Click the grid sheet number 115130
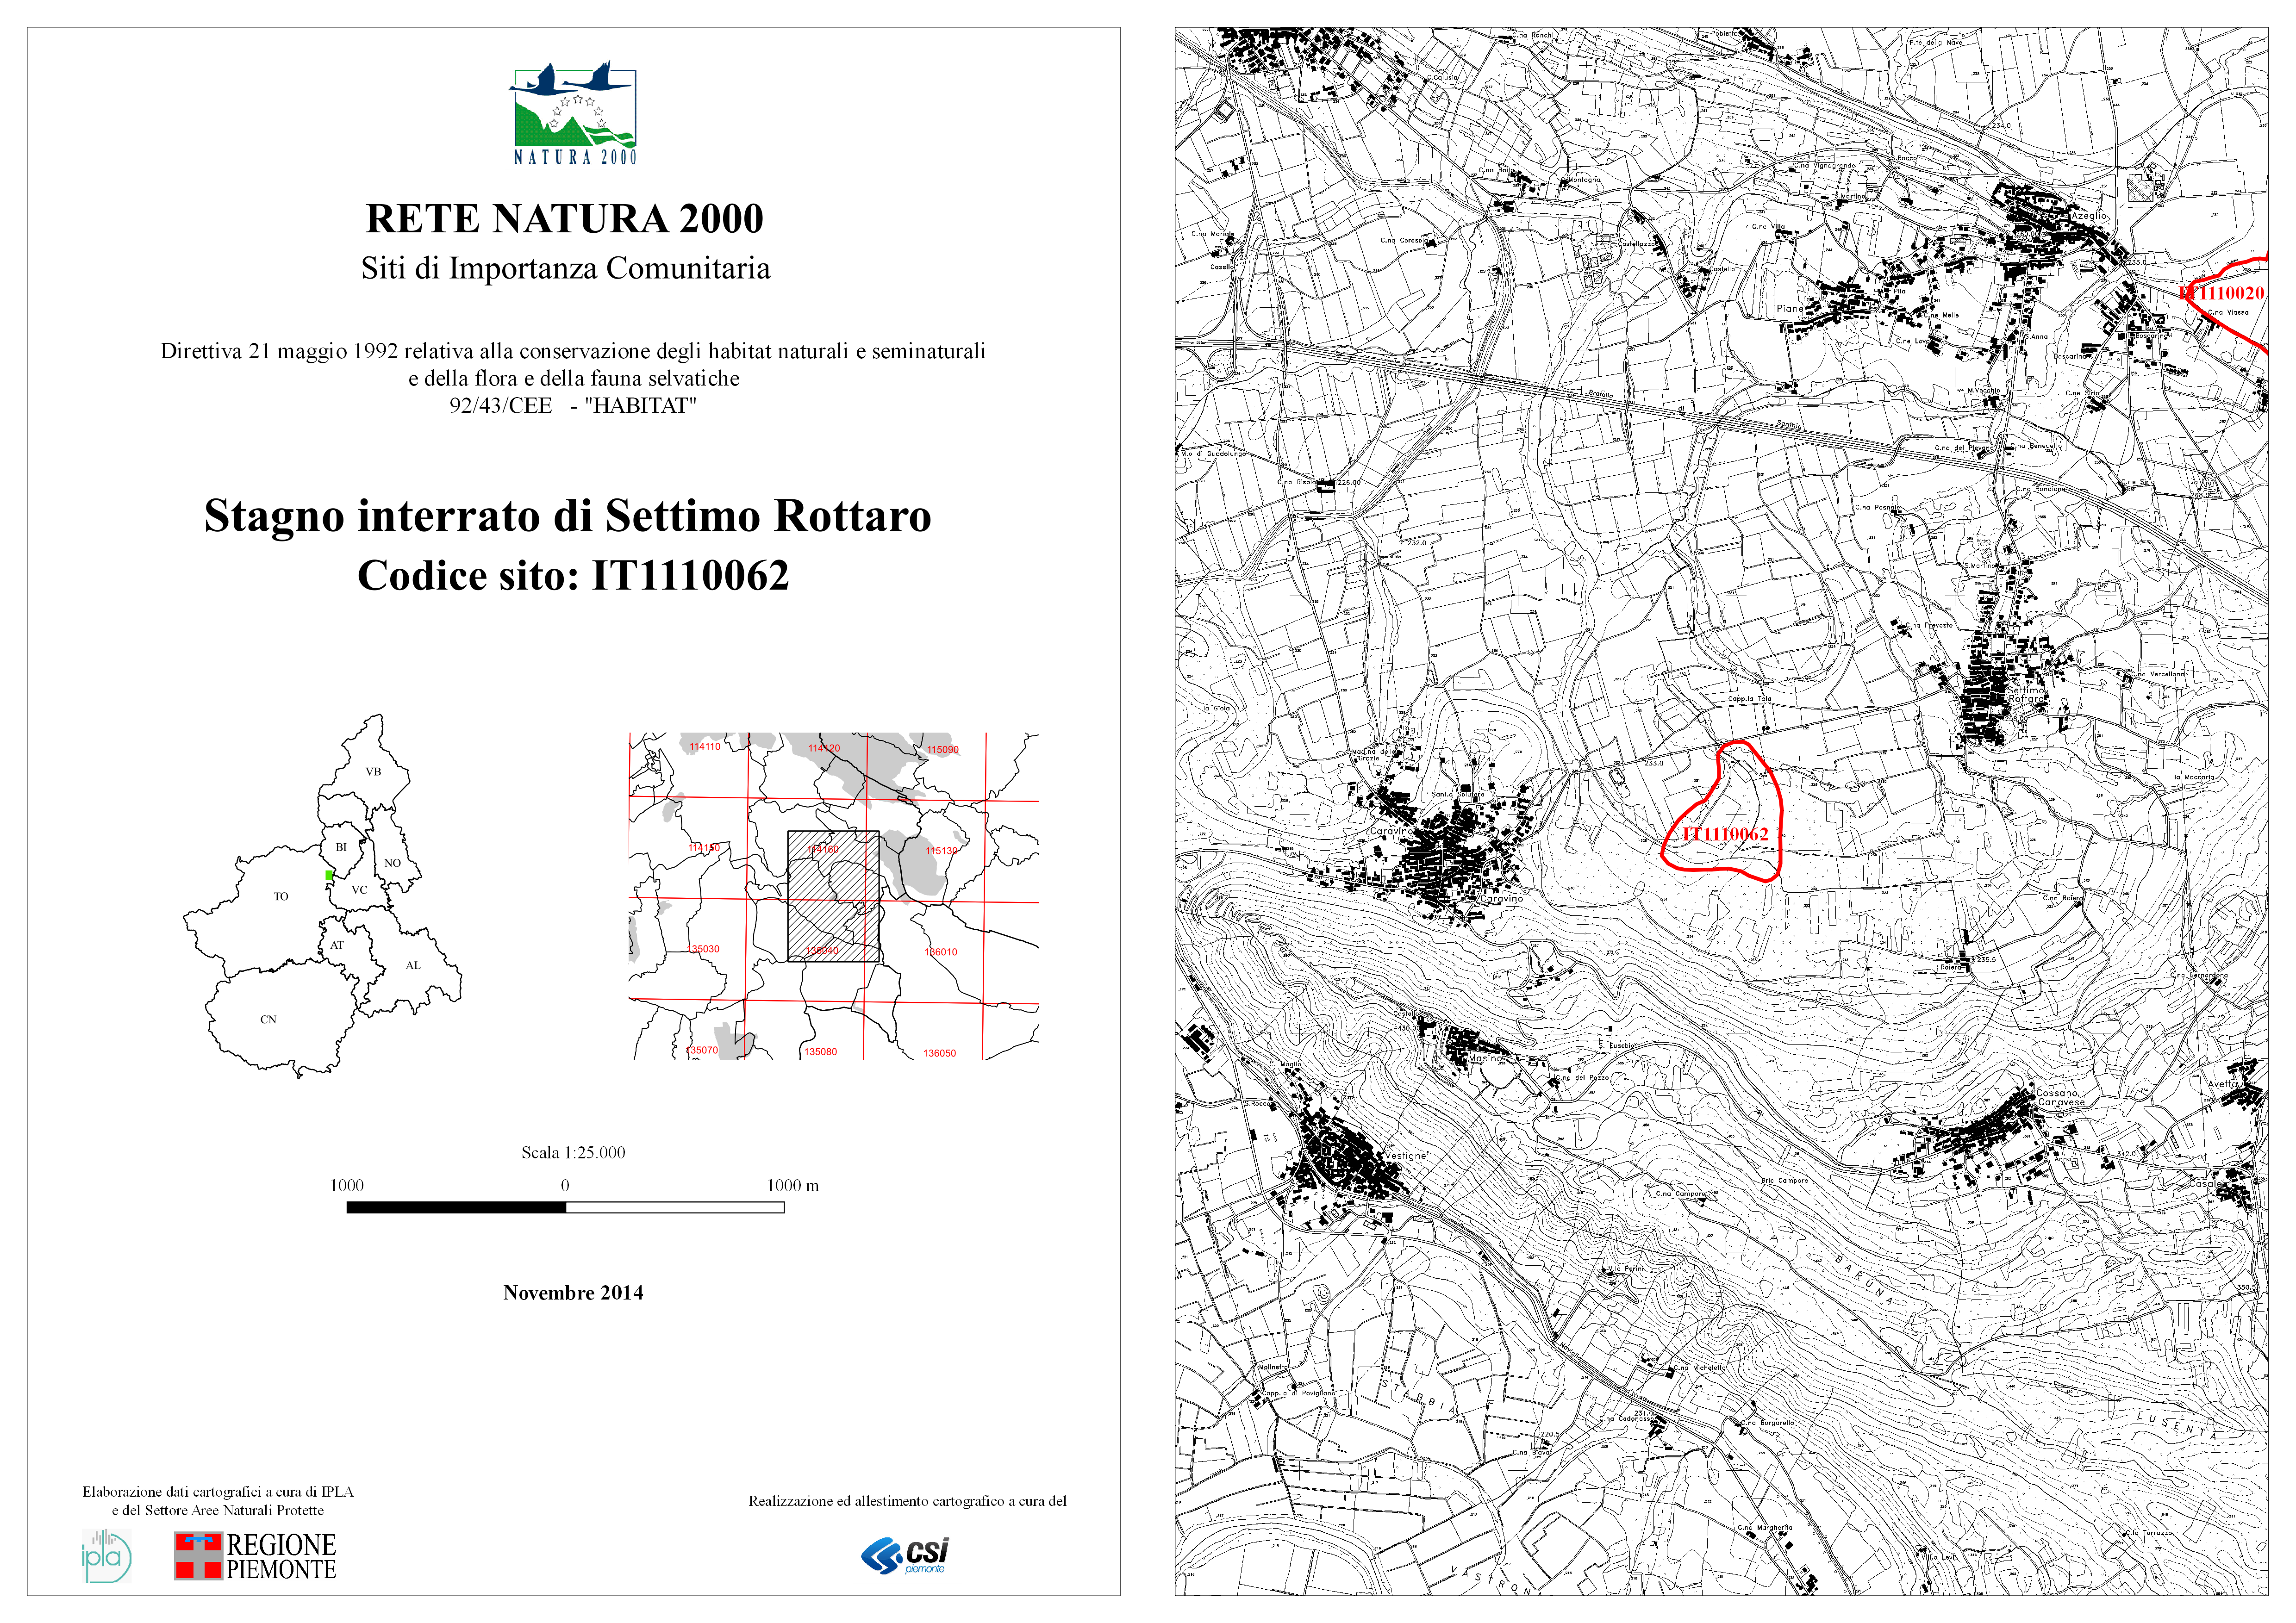The width and height of the screenshot is (2296, 1623). pyautogui.click(x=941, y=850)
